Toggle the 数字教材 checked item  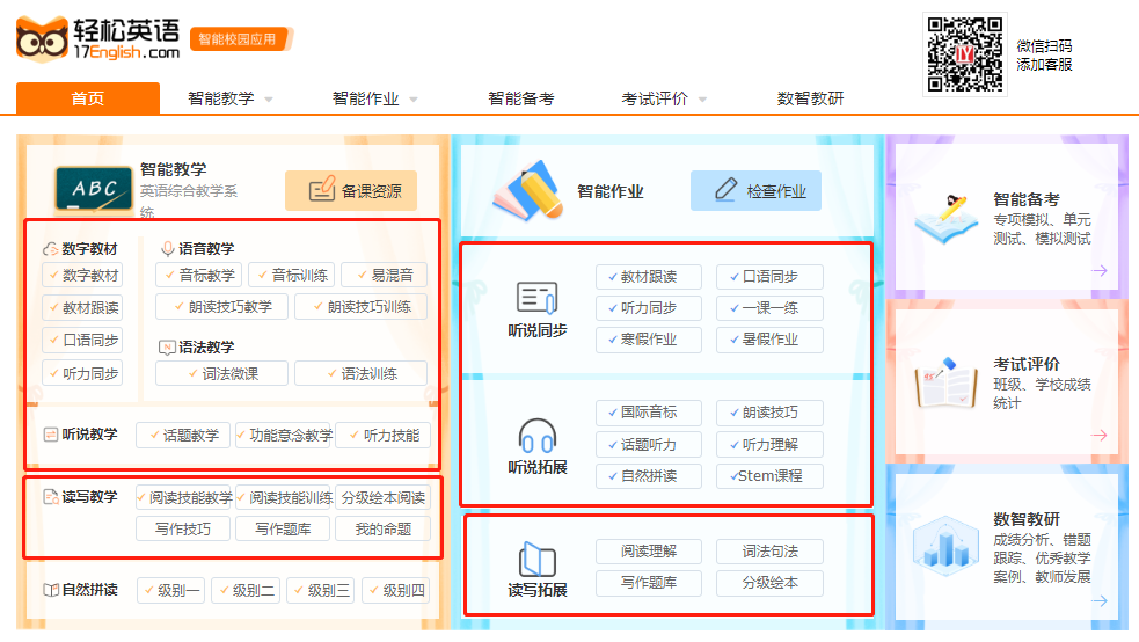(82, 275)
